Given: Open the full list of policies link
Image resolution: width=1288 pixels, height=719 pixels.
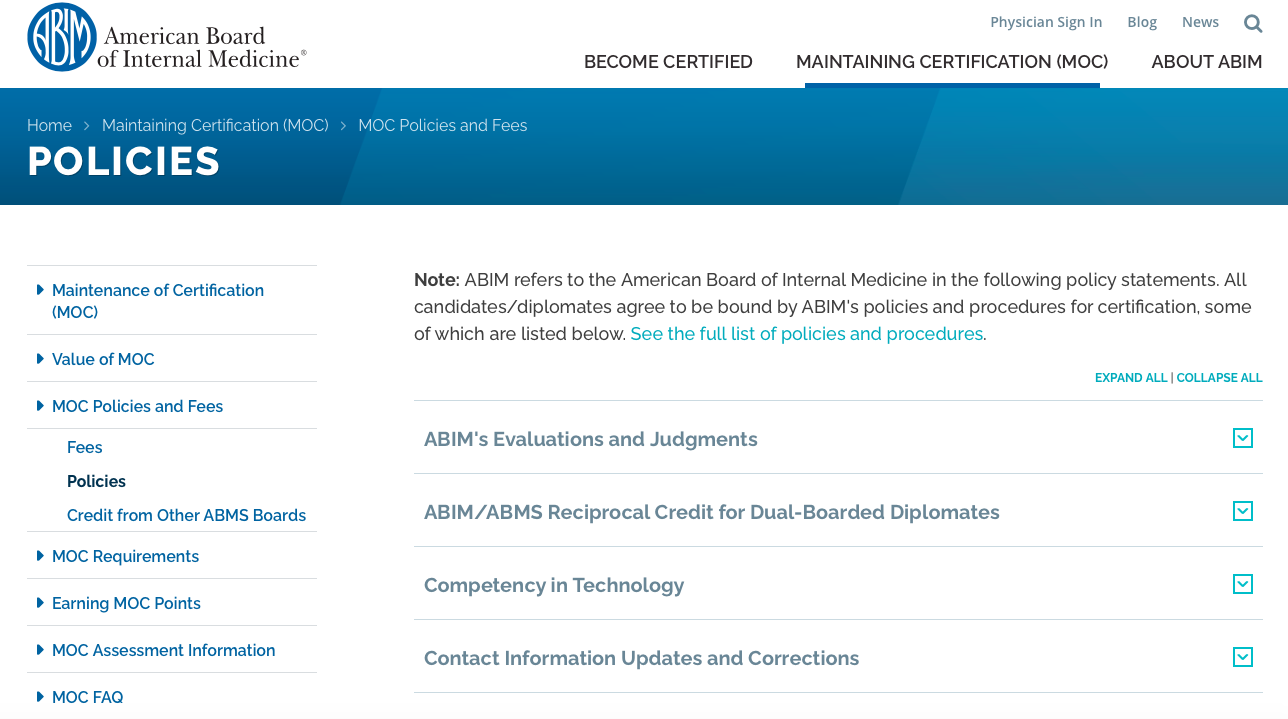Looking at the screenshot, I should point(806,334).
